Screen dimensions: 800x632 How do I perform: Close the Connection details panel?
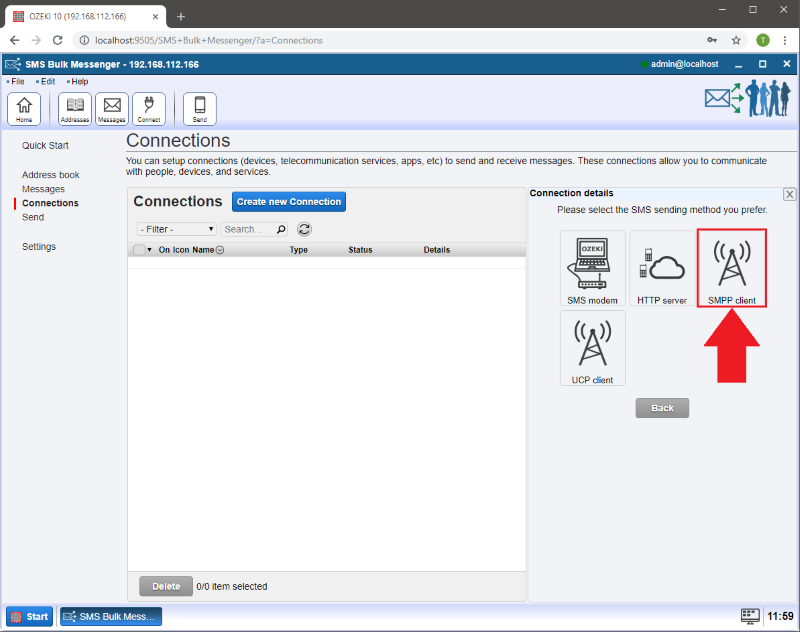[789, 194]
